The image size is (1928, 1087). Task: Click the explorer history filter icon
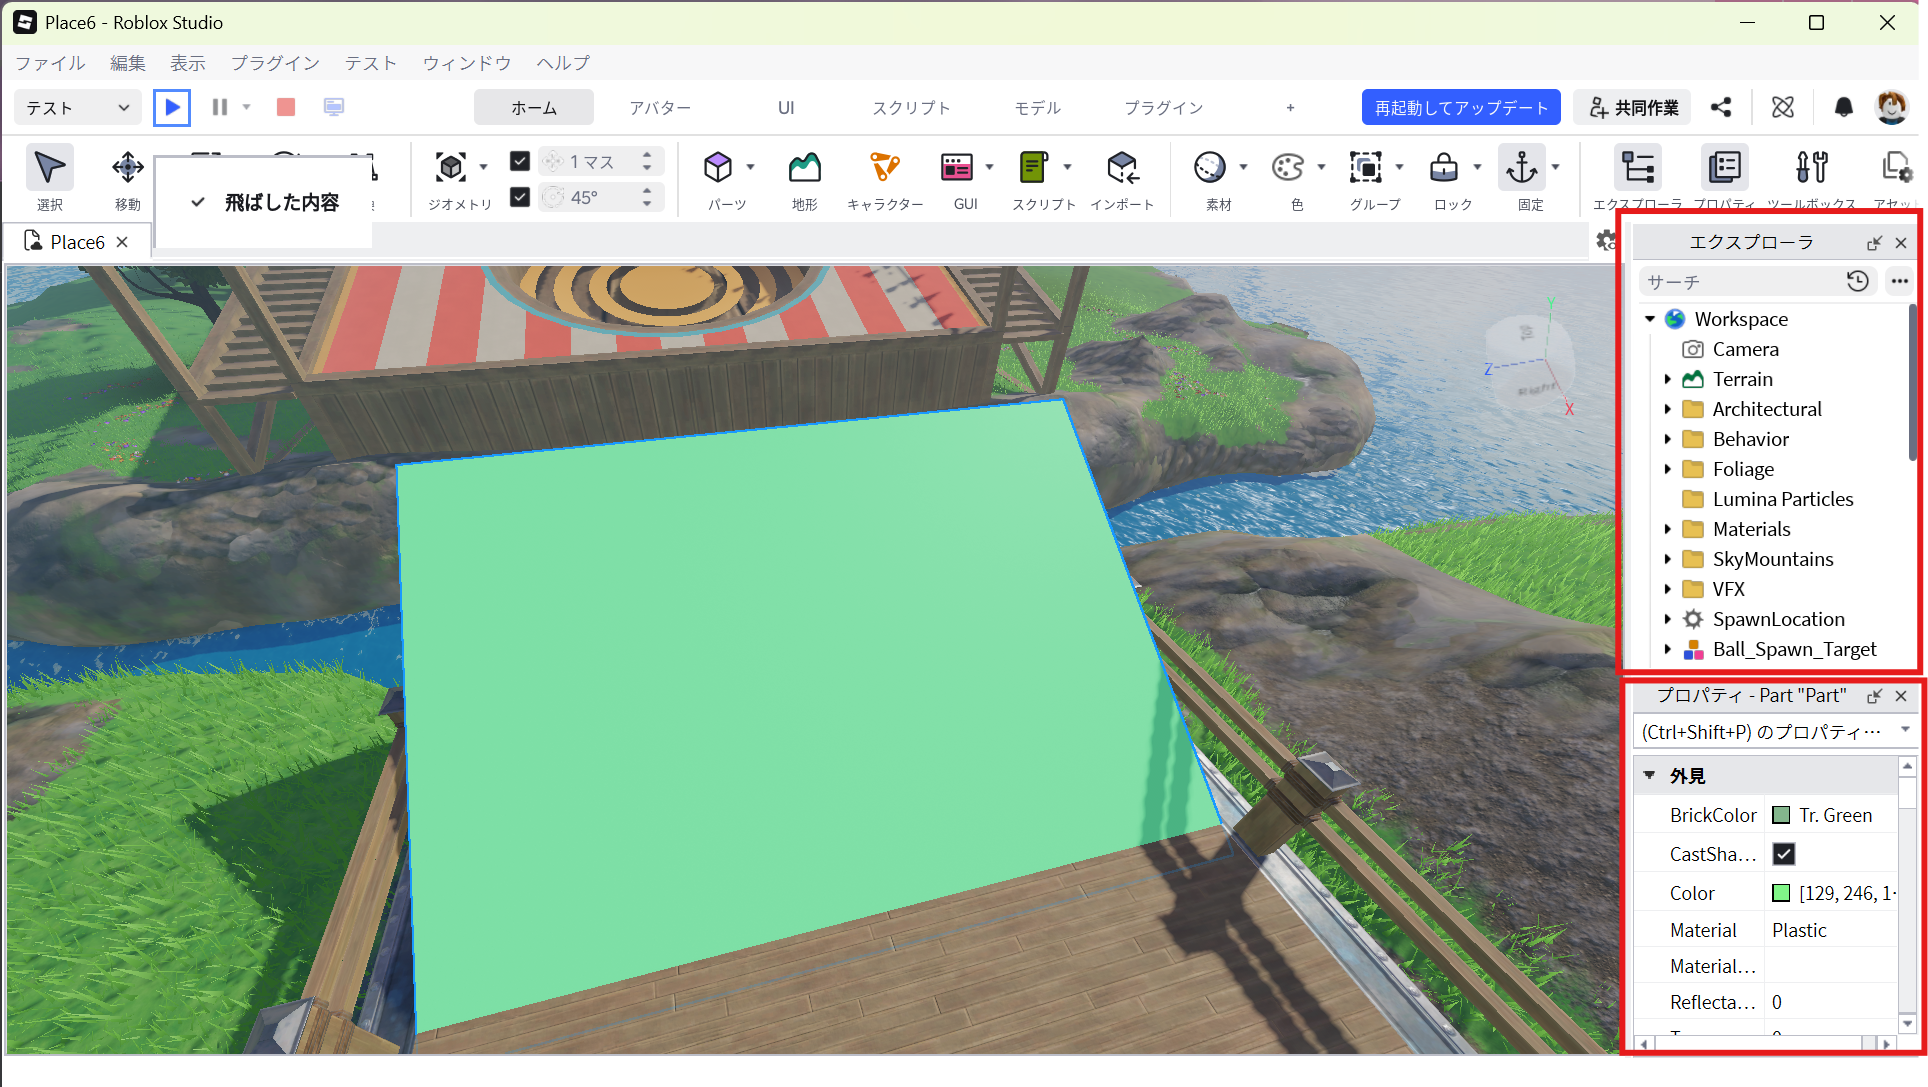(x=1858, y=282)
